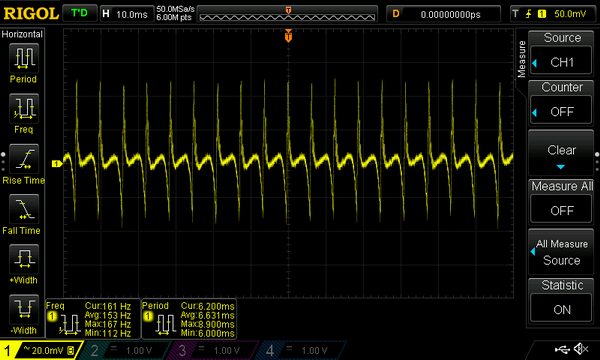Open the Source CH1 selector
The image size is (600, 360).
point(561,62)
